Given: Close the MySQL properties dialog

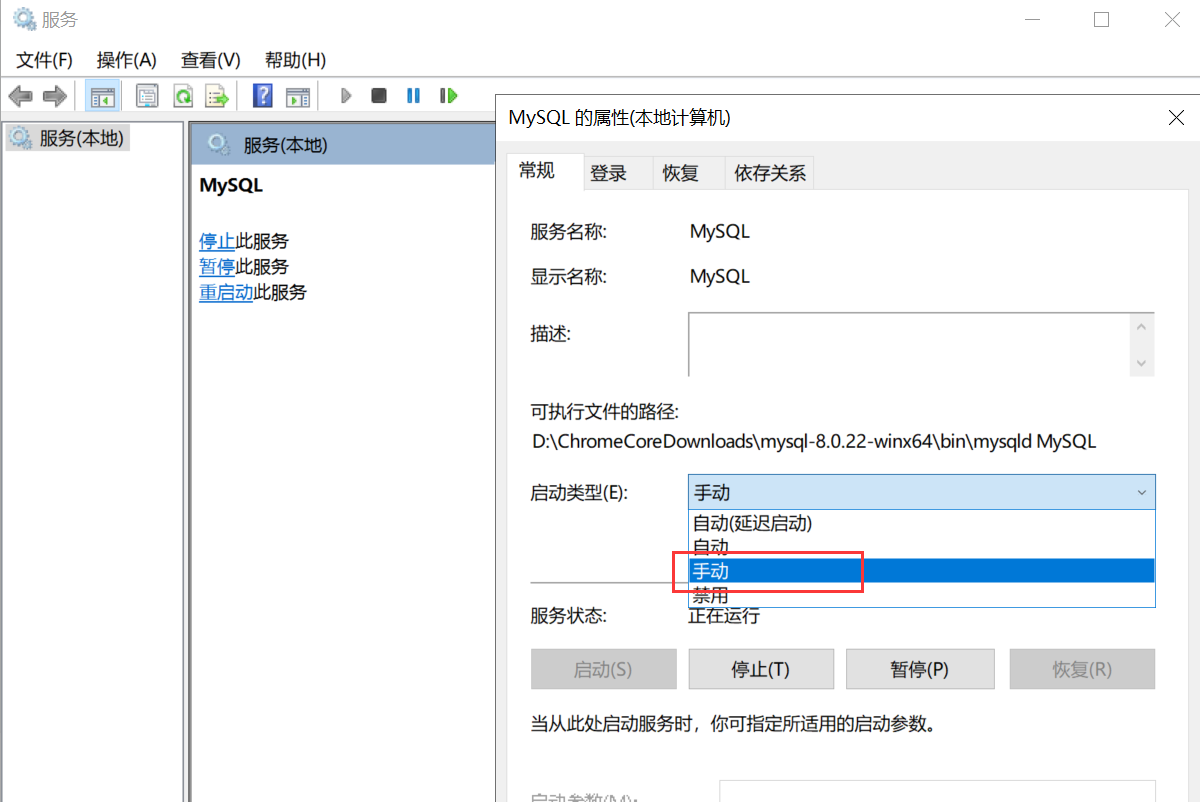Looking at the screenshot, I should 1176,118.
